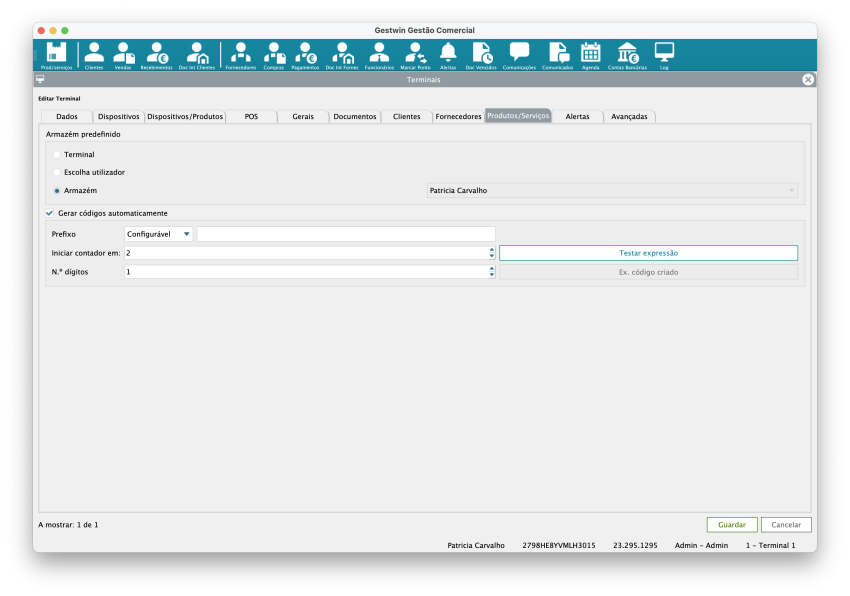Viewport: 850px width, 596px height.
Task: Click the Vendas toolbar icon
Action: coord(123,54)
